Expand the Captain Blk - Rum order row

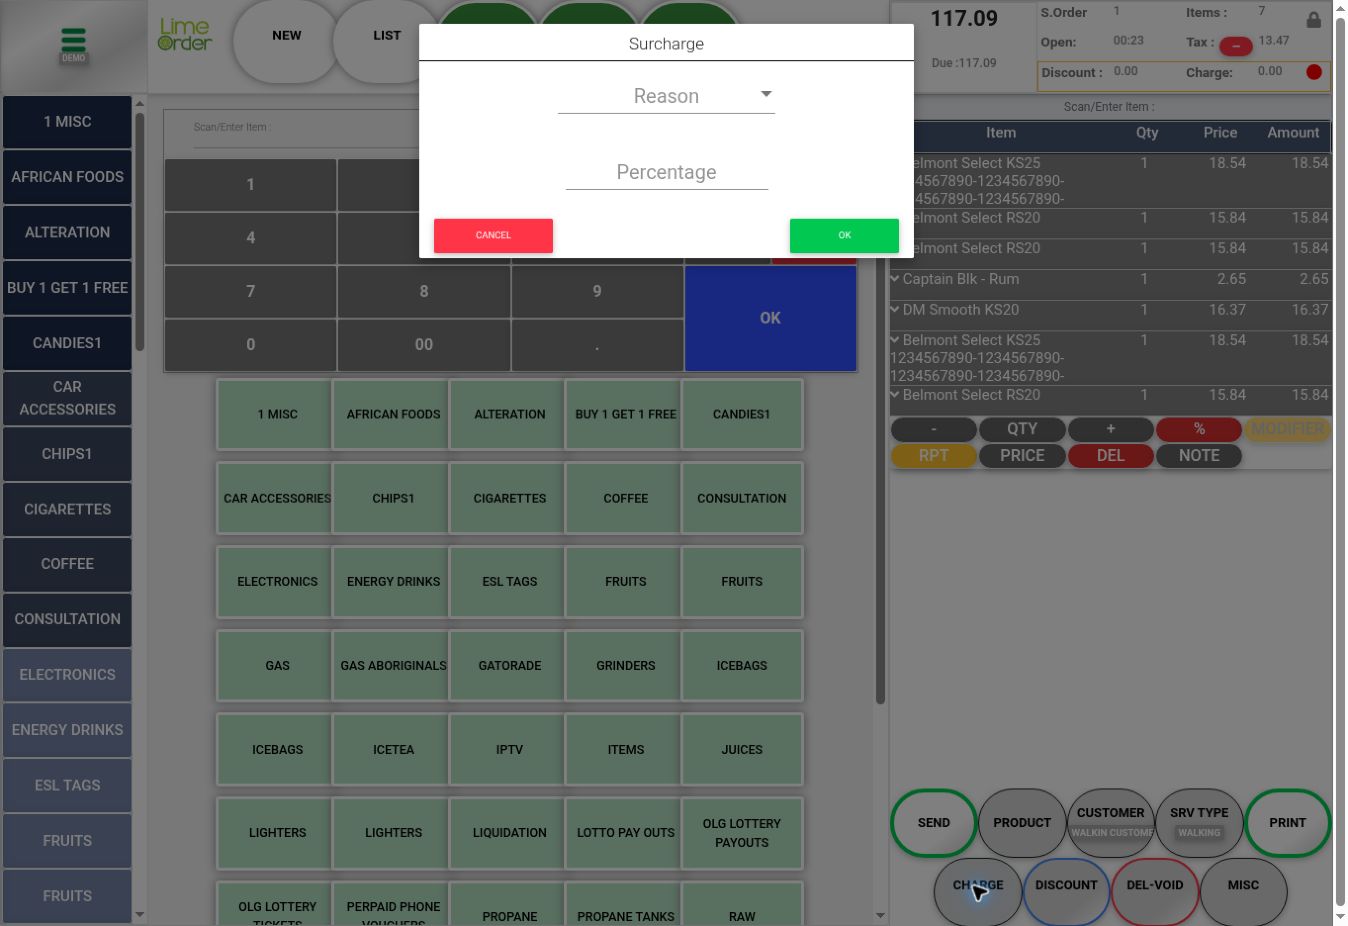pyautogui.click(x=895, y=279)
